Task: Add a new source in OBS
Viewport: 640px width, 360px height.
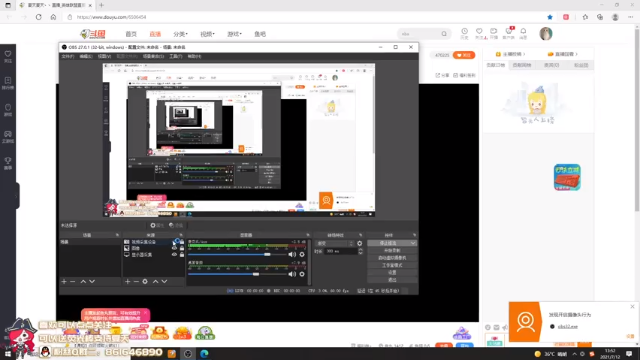Action: pos(127,281)
